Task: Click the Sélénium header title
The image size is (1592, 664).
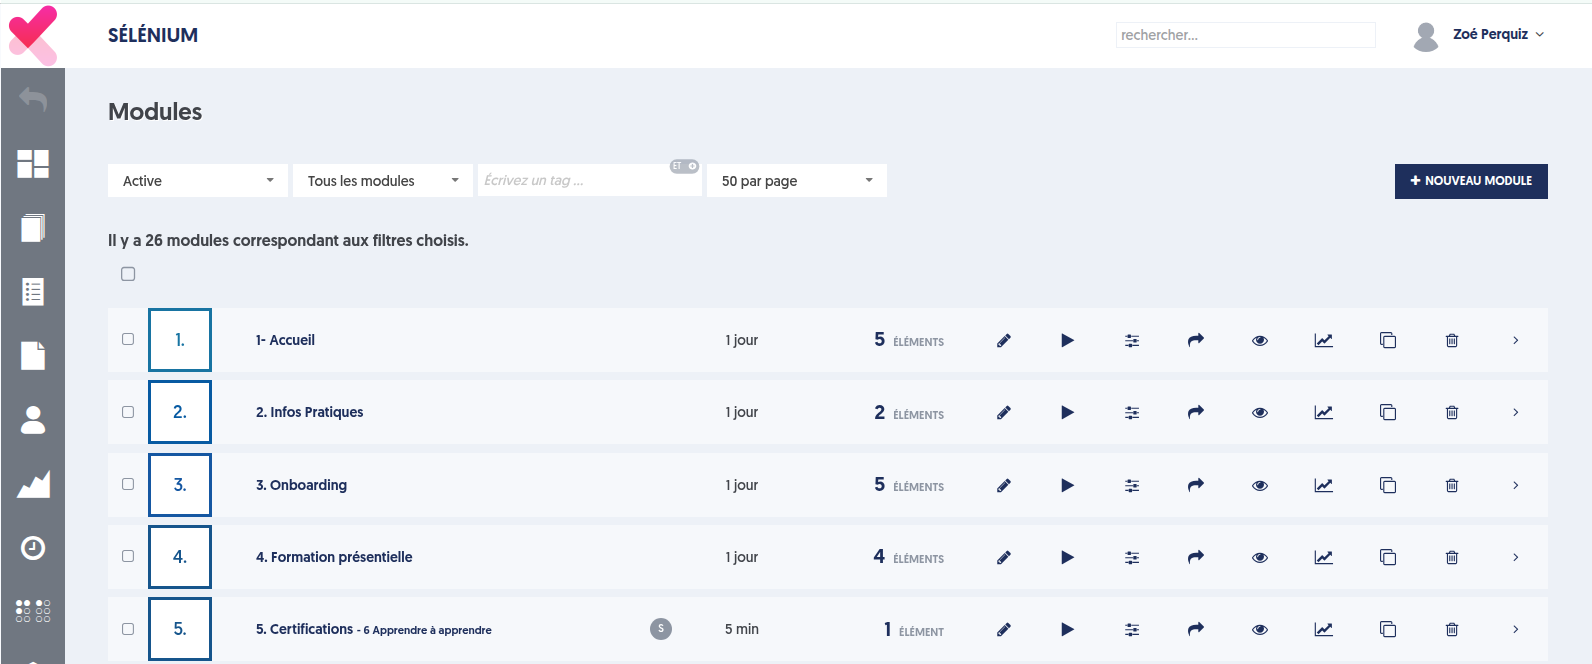Action: pos(153,35)
